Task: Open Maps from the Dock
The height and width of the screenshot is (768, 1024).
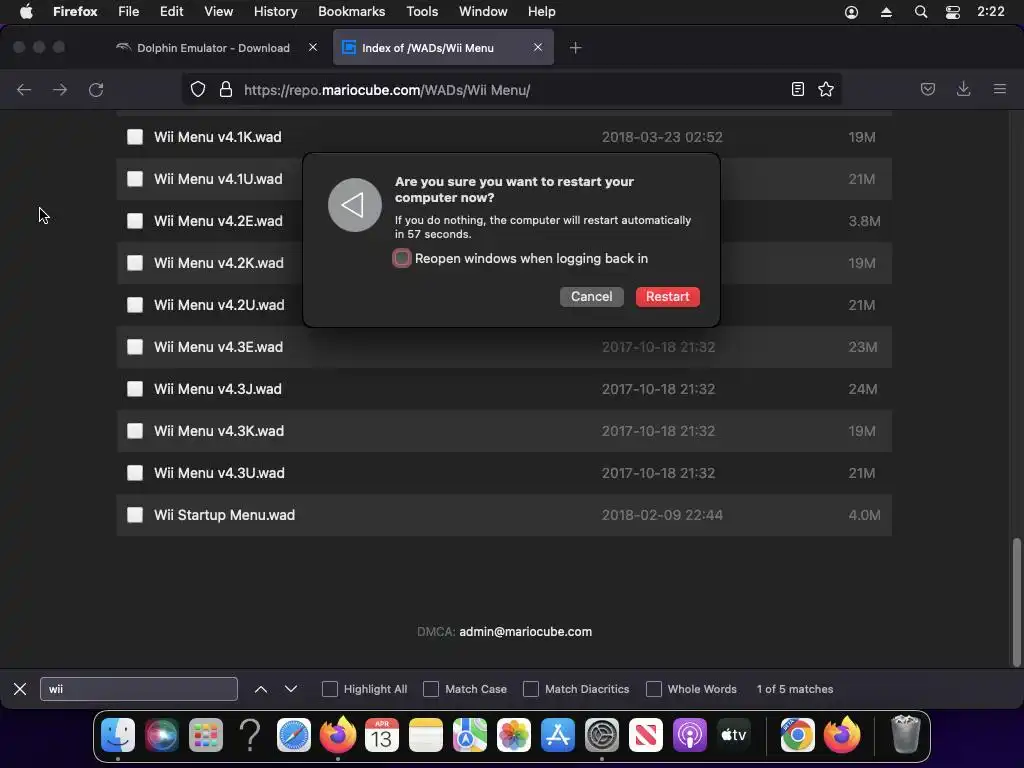Action: pos(470,735)
